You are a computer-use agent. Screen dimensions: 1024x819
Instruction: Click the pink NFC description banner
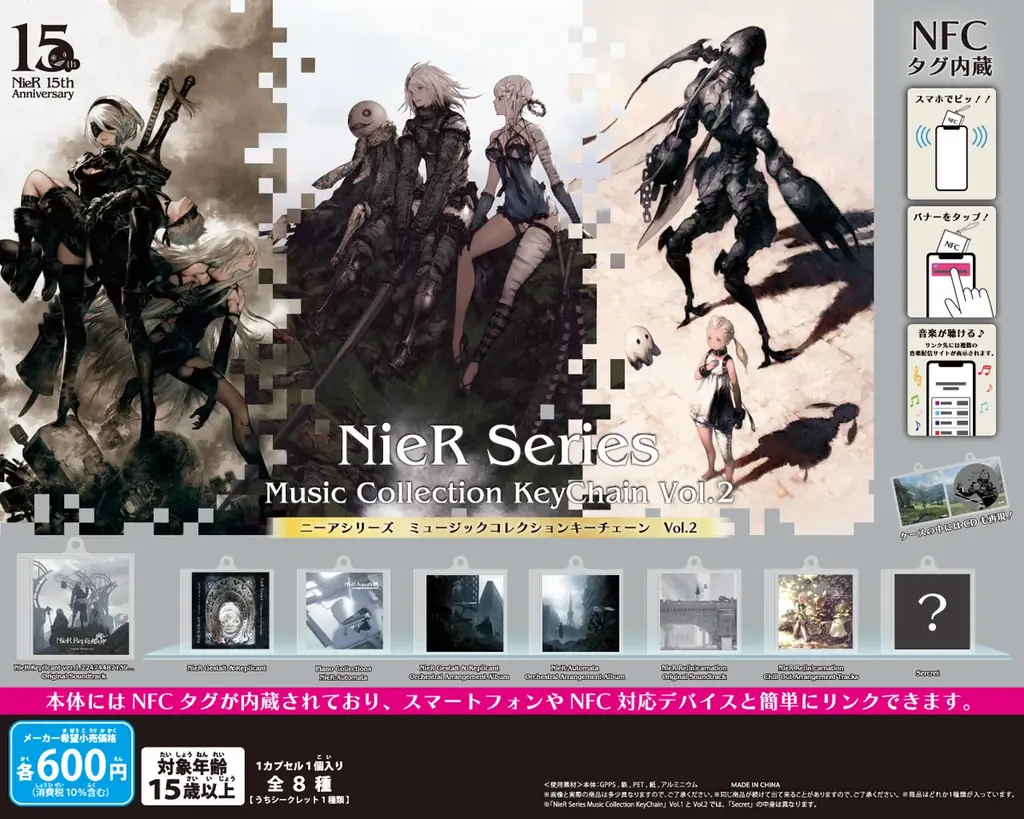(x=512, y=700)
